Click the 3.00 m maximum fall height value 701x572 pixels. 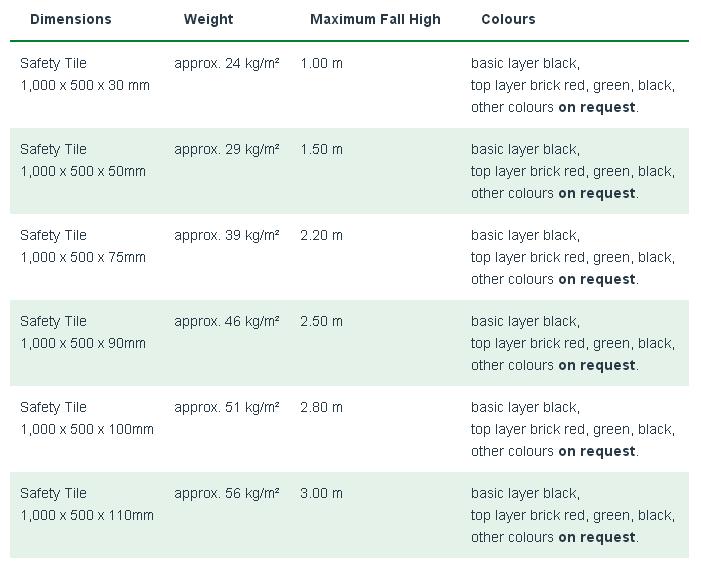pos(321,493)
